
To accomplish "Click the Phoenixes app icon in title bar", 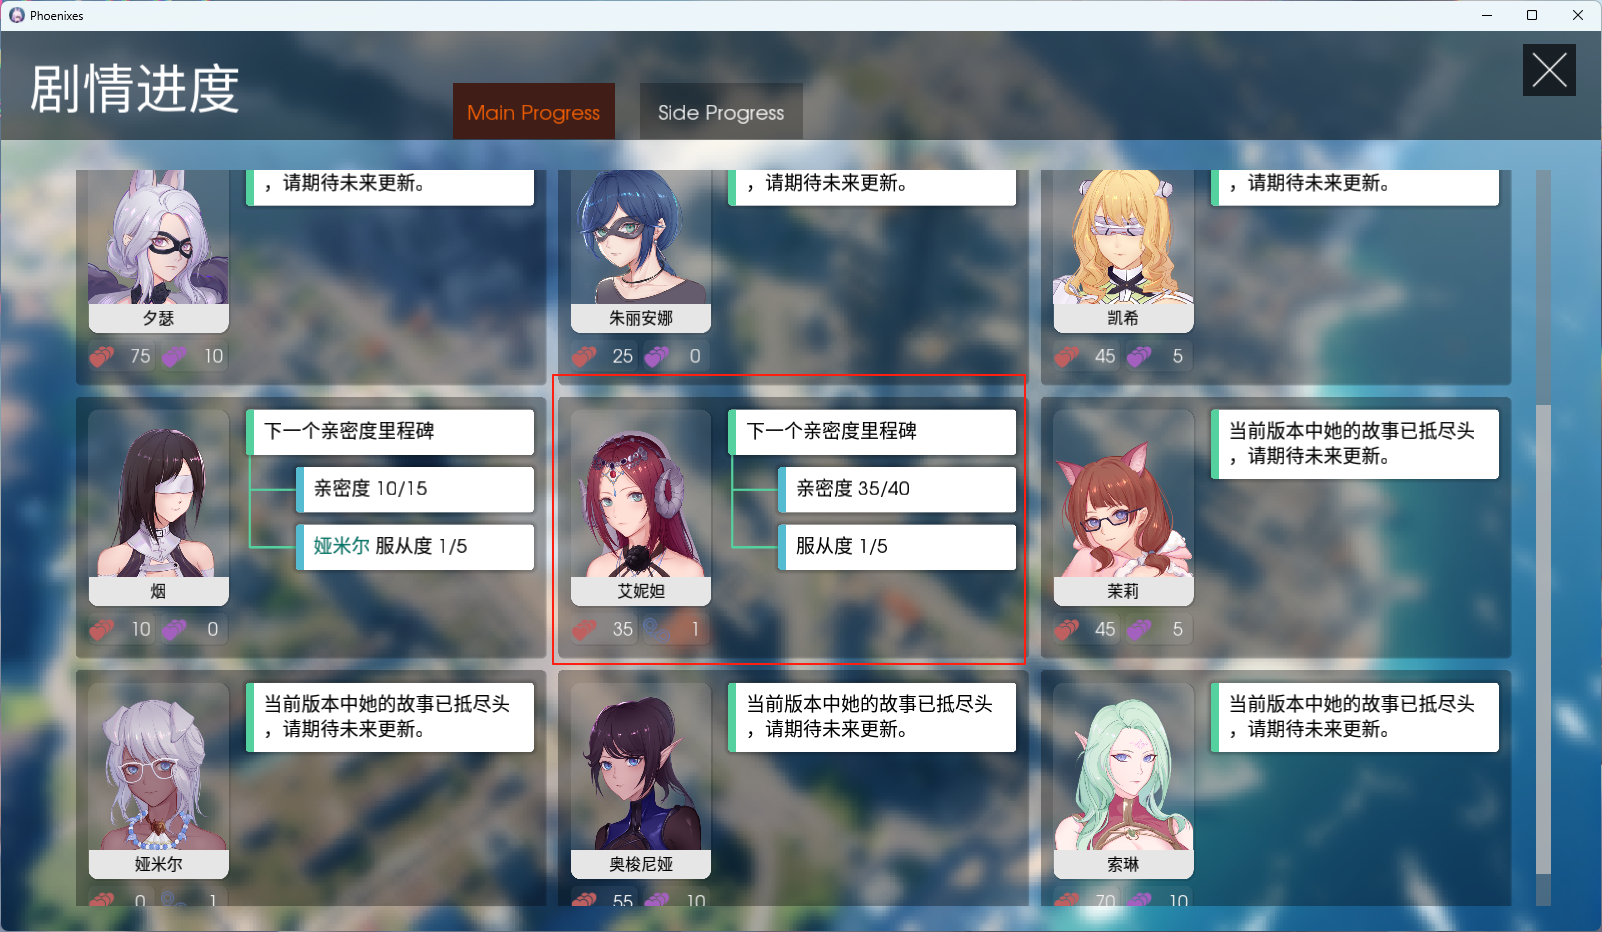I will click(x=16, y=15).
